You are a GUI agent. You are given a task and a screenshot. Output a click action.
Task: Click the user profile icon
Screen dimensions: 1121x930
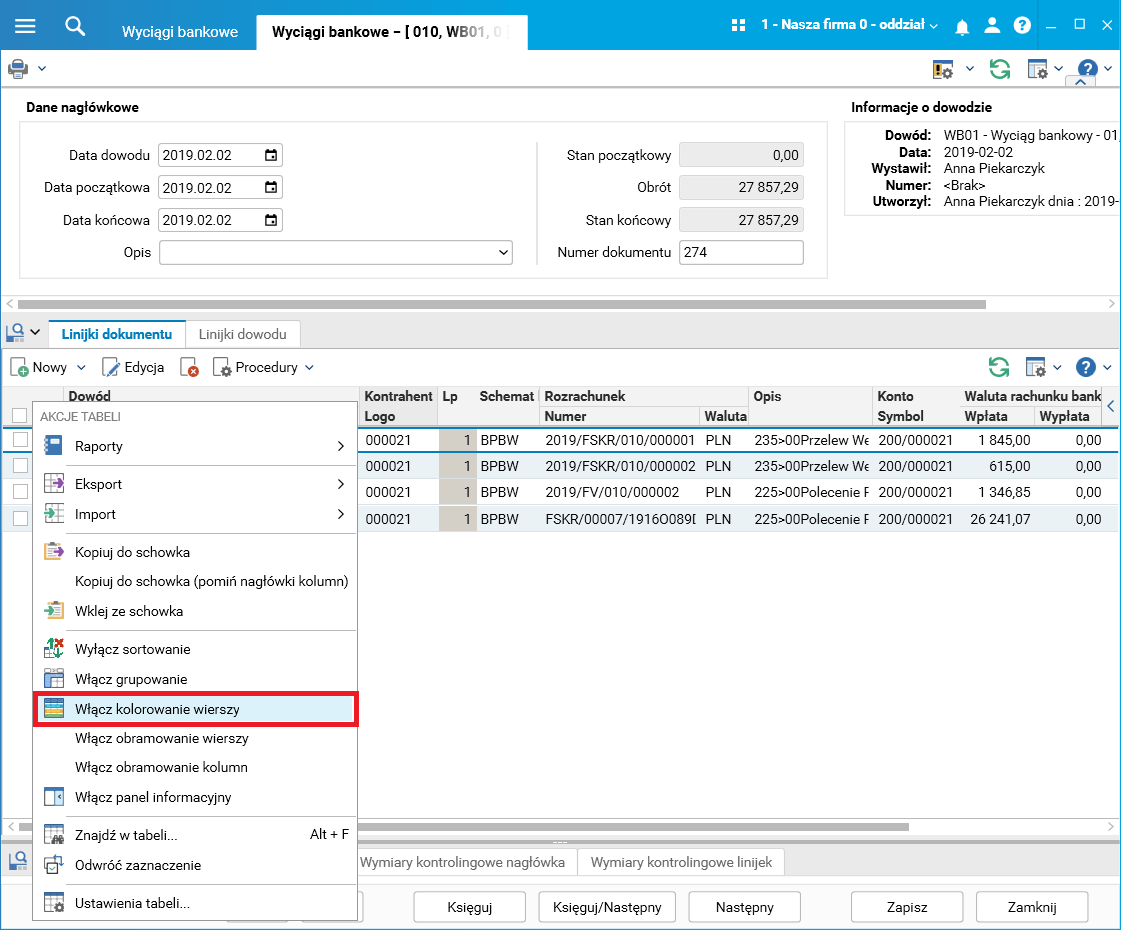992,26
